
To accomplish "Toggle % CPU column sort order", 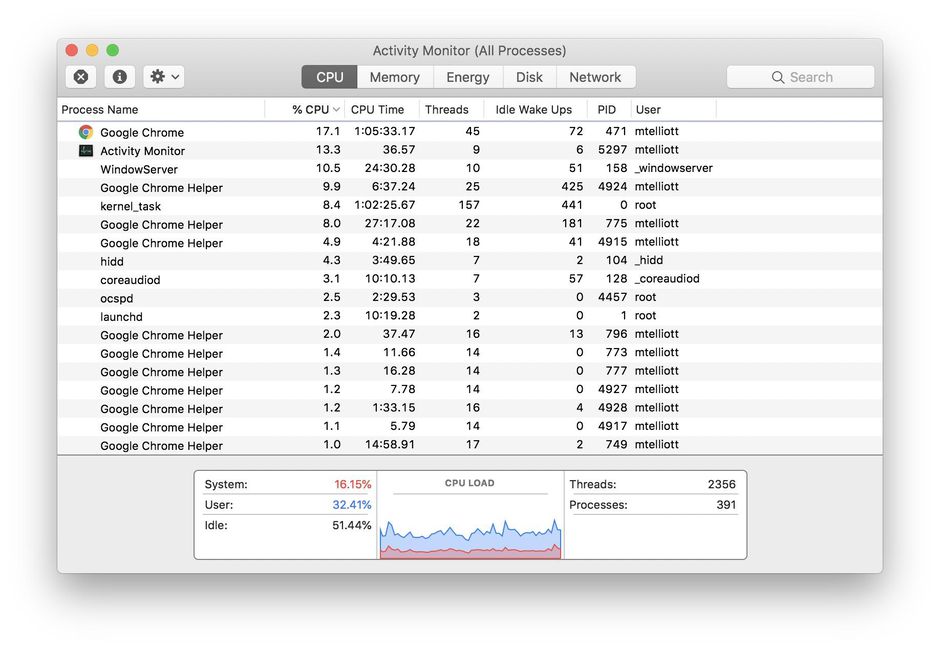I will [305, 110].
